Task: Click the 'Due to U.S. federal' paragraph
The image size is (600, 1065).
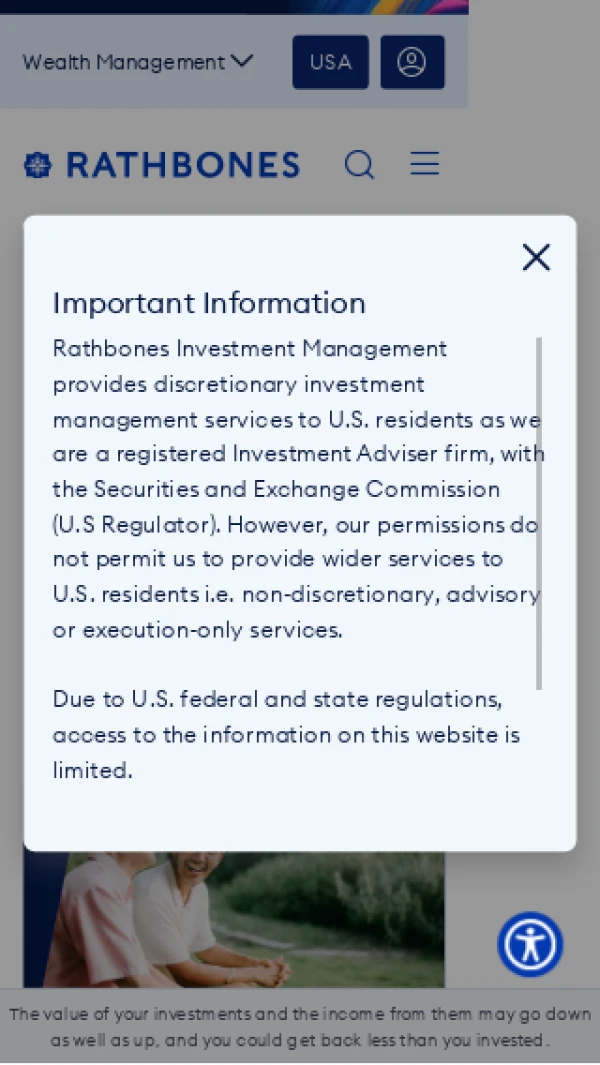Action: [x=286, y=734]
